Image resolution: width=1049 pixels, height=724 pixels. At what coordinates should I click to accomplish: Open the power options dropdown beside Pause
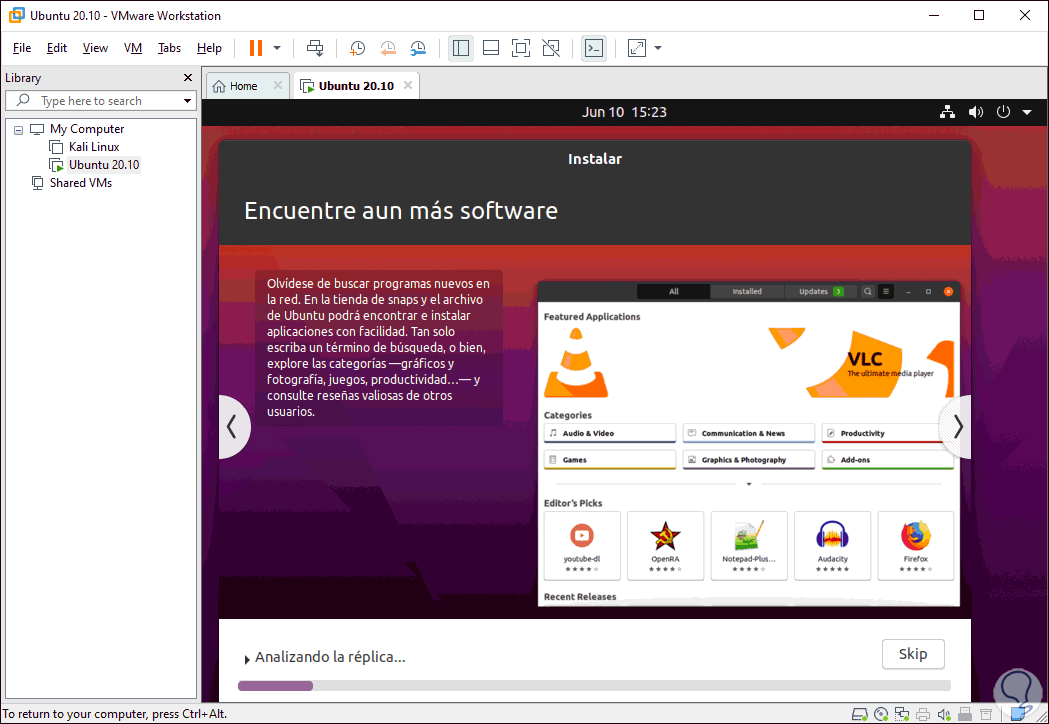tap(277, 48)
